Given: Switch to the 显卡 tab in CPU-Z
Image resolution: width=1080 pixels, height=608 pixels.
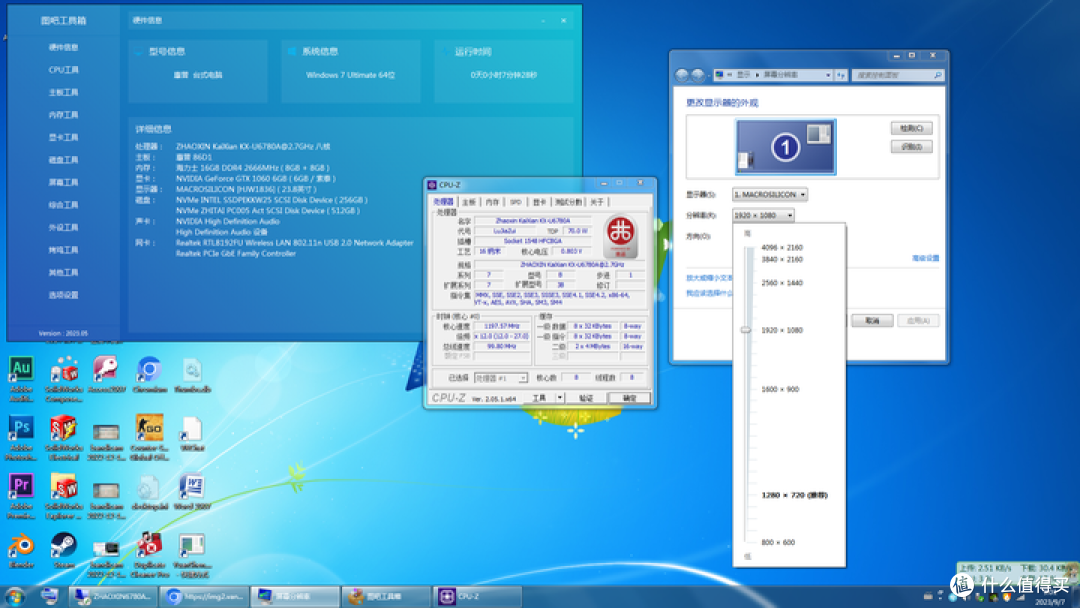Looking at the screenshot, I should click(x=539, y=202).
